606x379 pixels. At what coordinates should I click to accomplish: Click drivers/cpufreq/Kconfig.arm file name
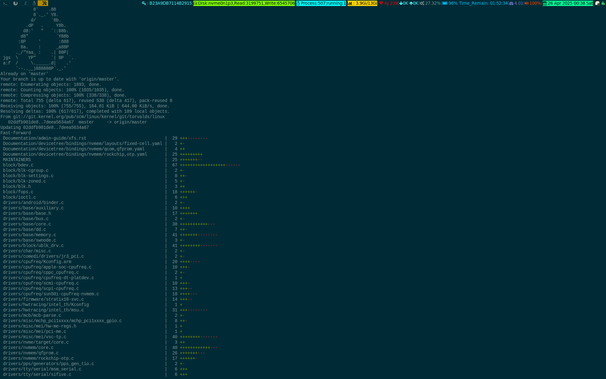pos(37,262)
